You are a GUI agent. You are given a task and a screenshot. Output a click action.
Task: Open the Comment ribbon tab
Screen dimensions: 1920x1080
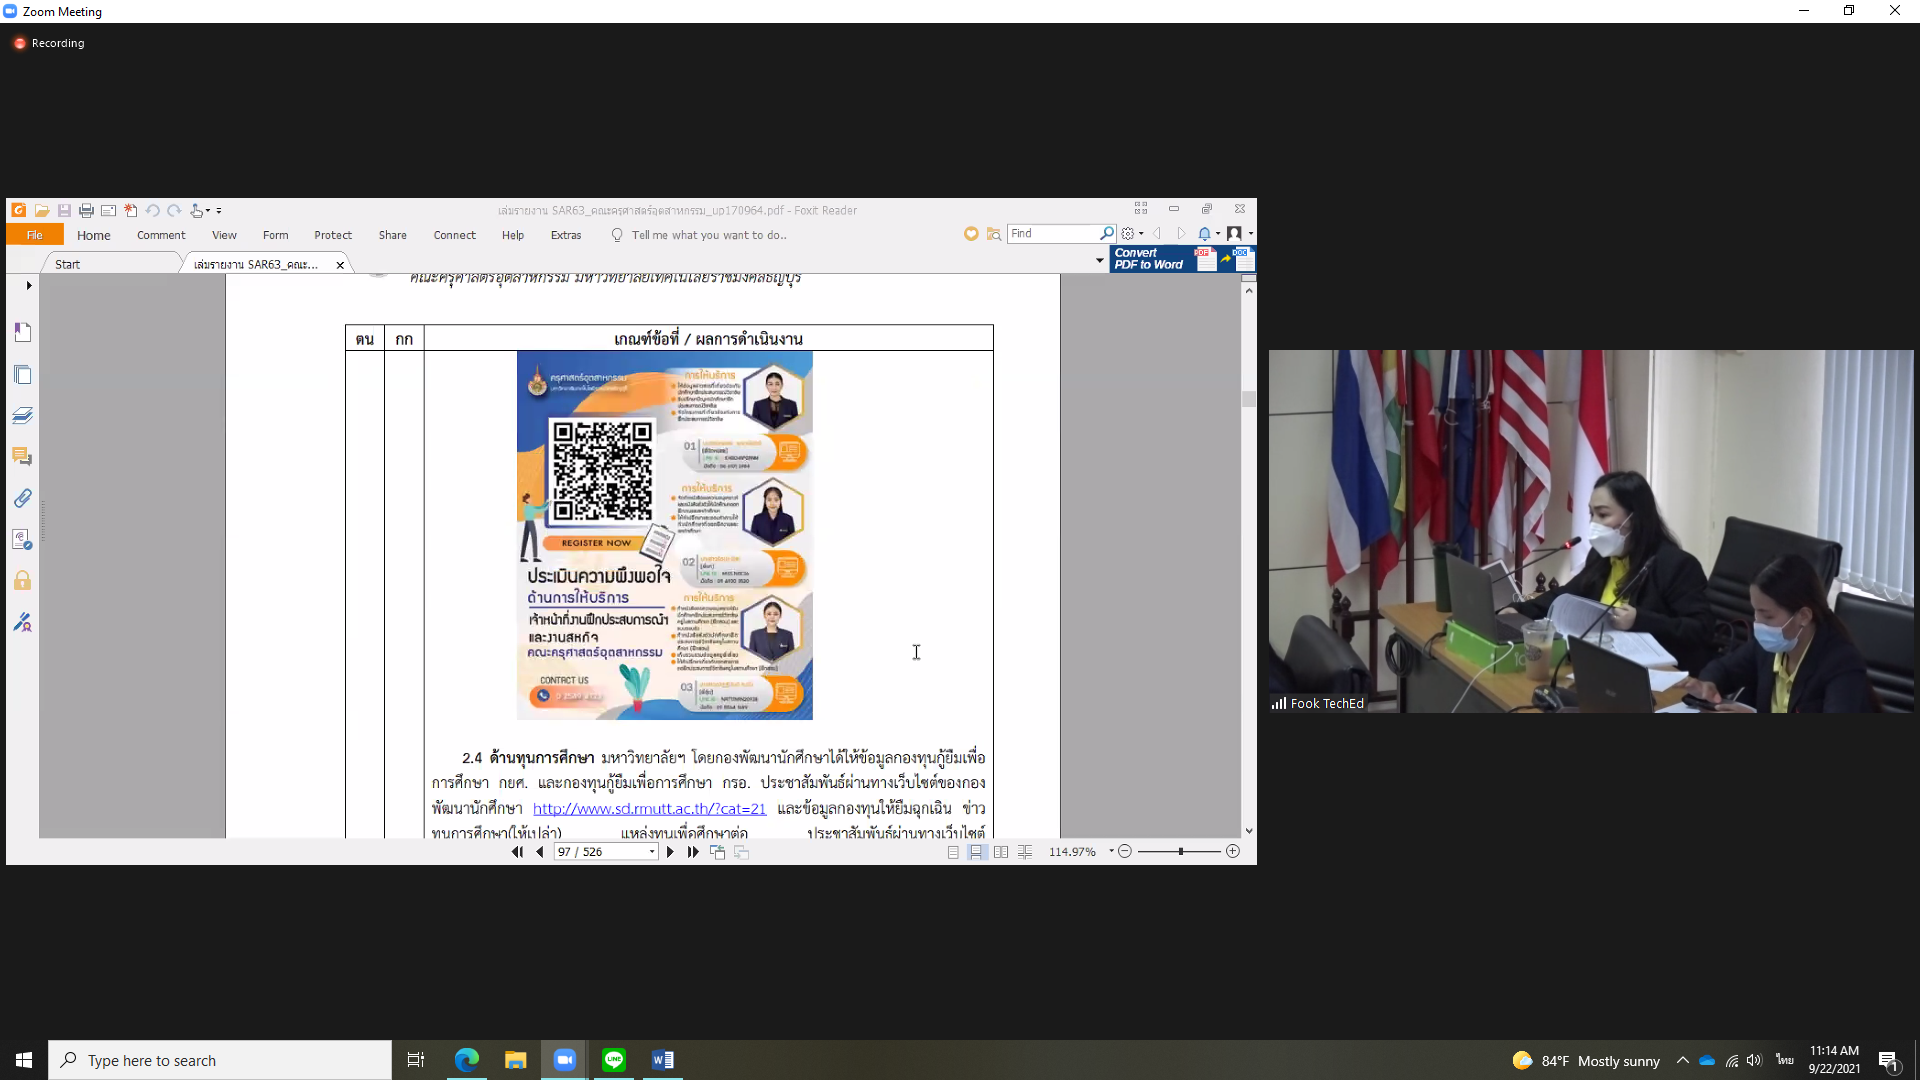point(161,235)
